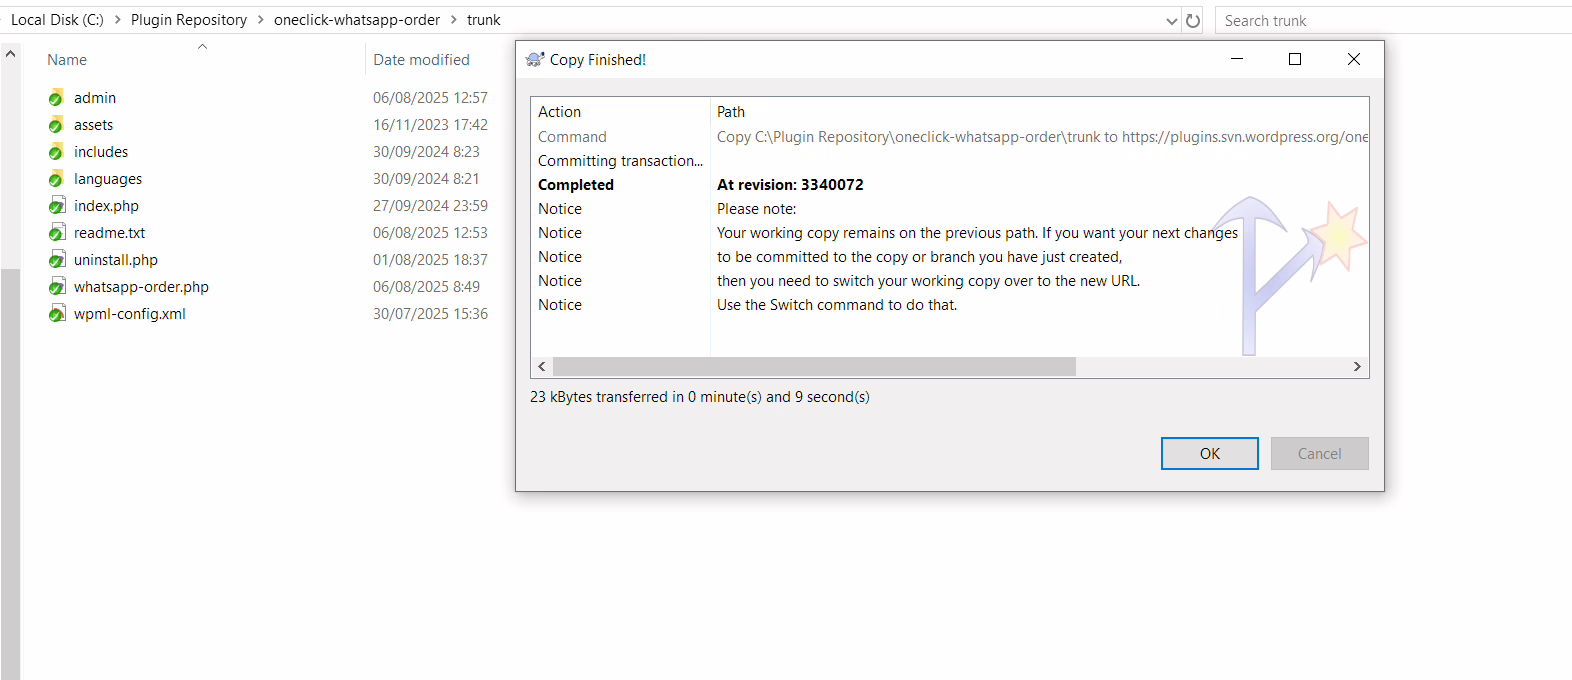Select the admin folder name
This screenshot has width=1572, height=680.
[95, 98]
